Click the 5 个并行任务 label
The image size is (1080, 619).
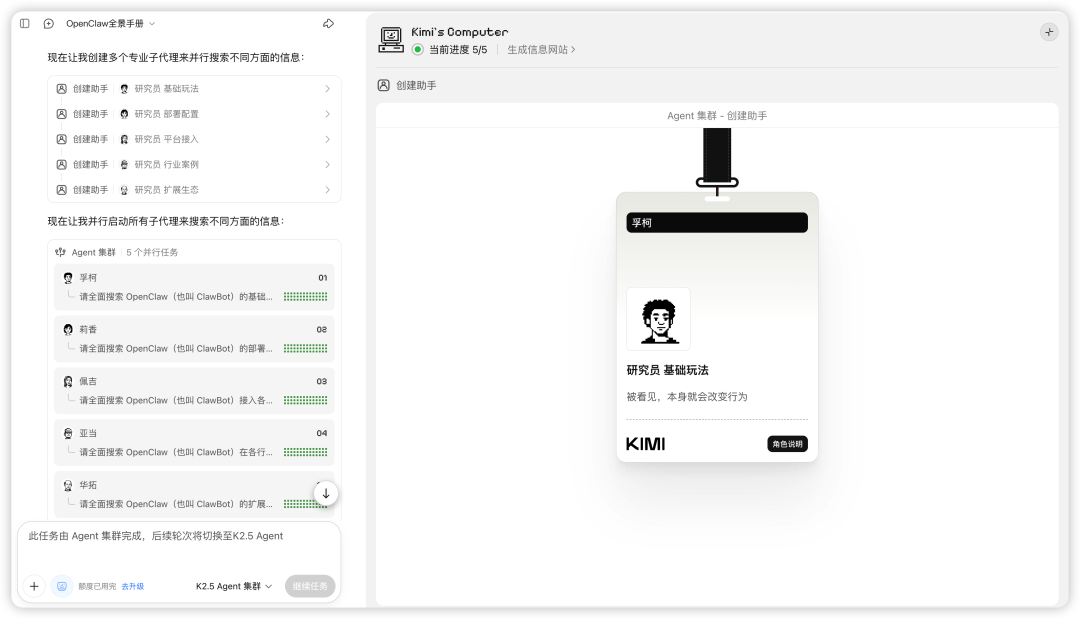(x=152, y=253)
